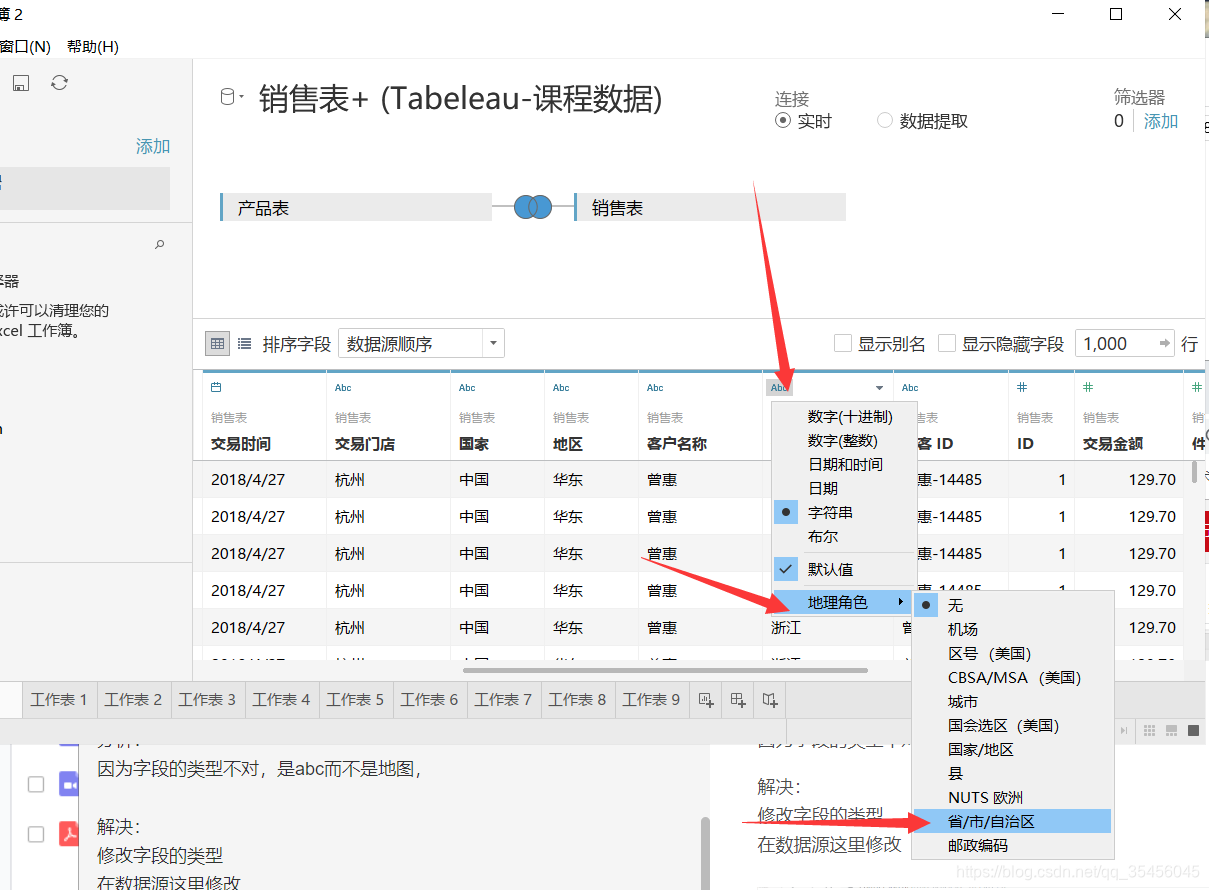The width and height of the screenshot is (1209, 890).
Task: Enable the 显示别名 checkbox
Action: [x=842, y=344]
